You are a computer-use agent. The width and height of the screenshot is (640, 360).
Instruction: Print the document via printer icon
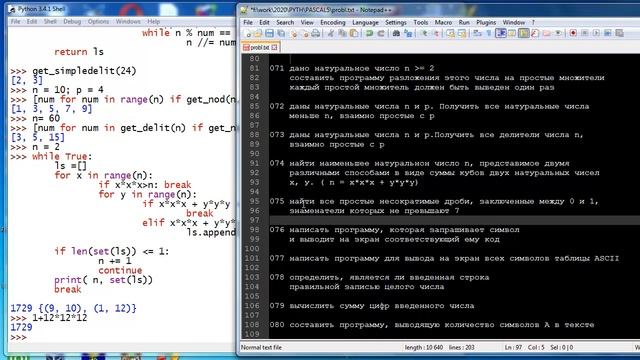(x=316, y=33)
